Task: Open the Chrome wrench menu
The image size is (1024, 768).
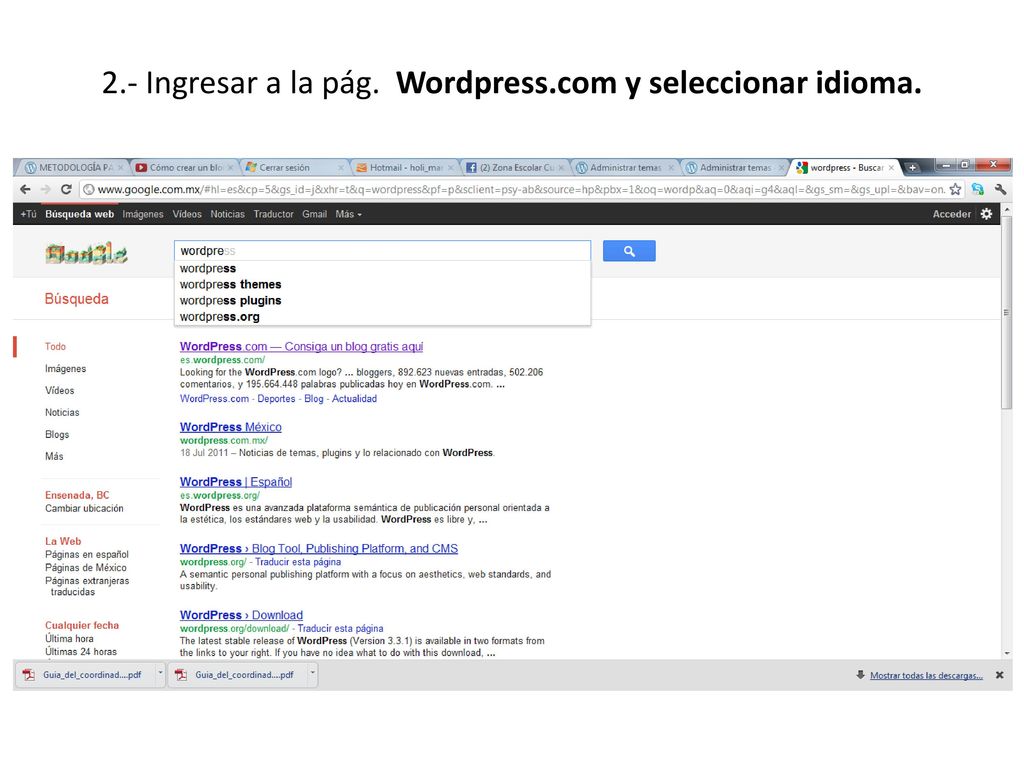Action: click(x=1000, y=189)
